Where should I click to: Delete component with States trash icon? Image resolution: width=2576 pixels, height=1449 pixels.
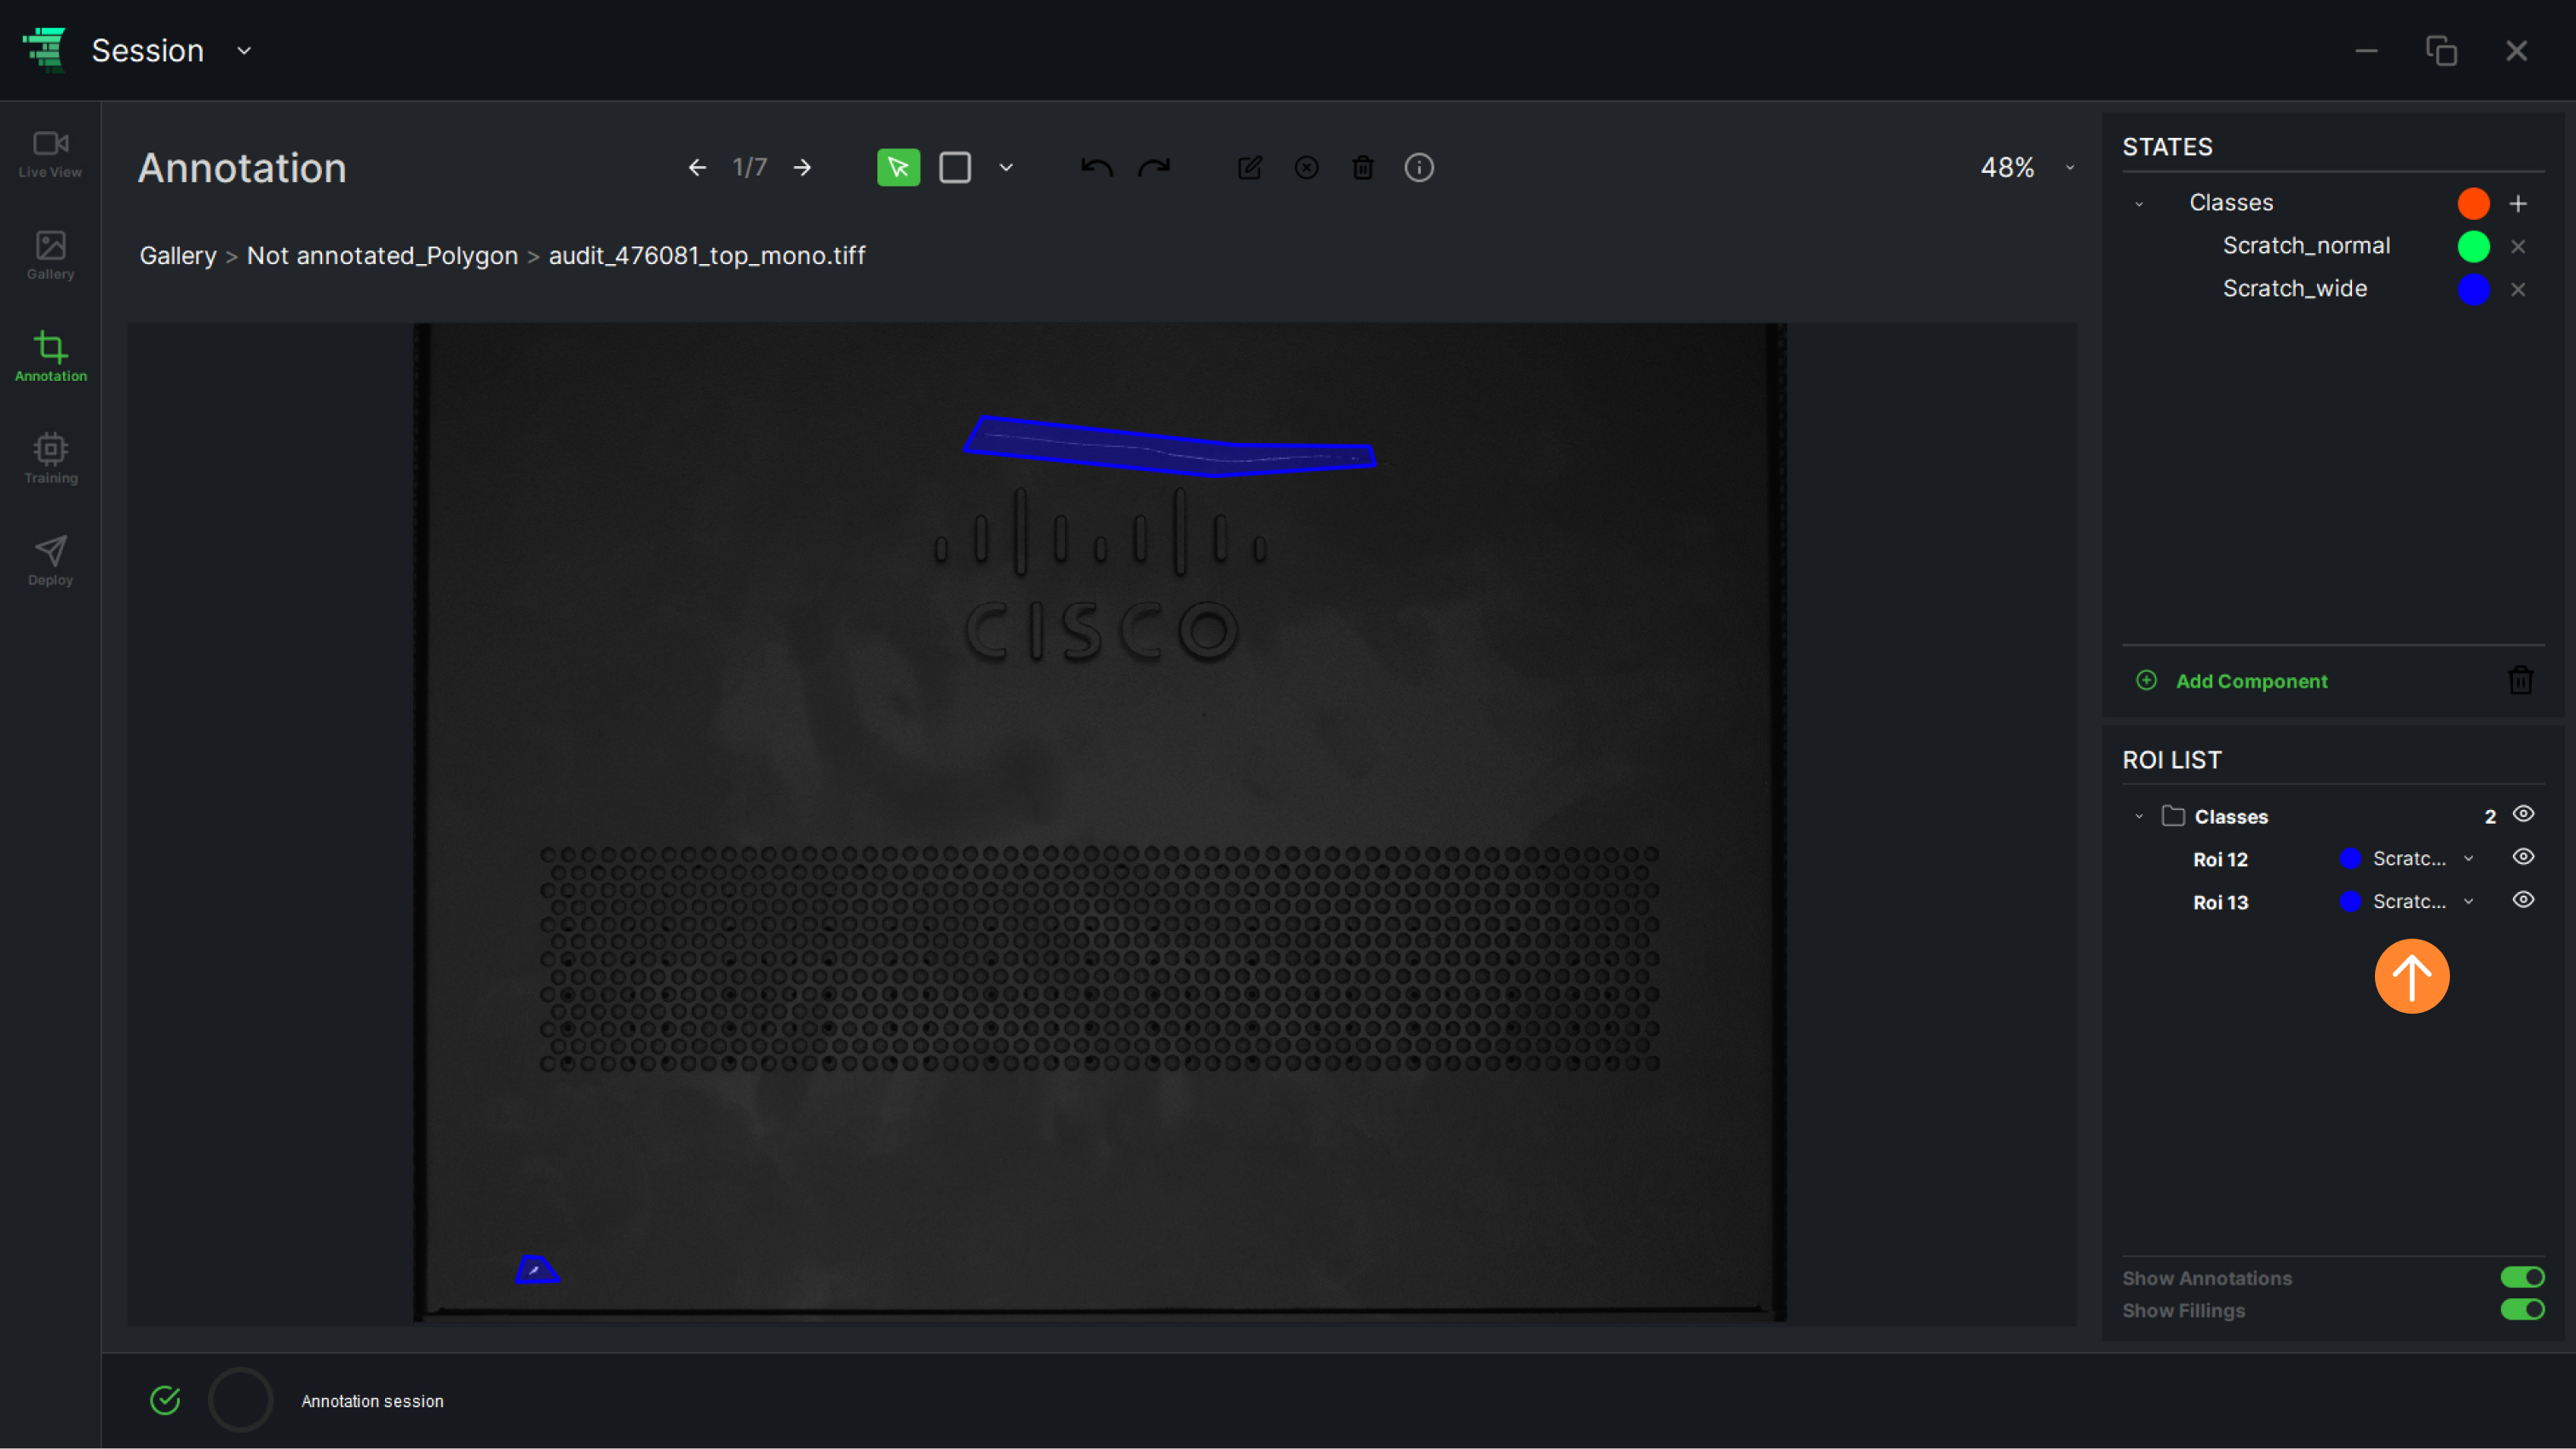[2520, 681]
